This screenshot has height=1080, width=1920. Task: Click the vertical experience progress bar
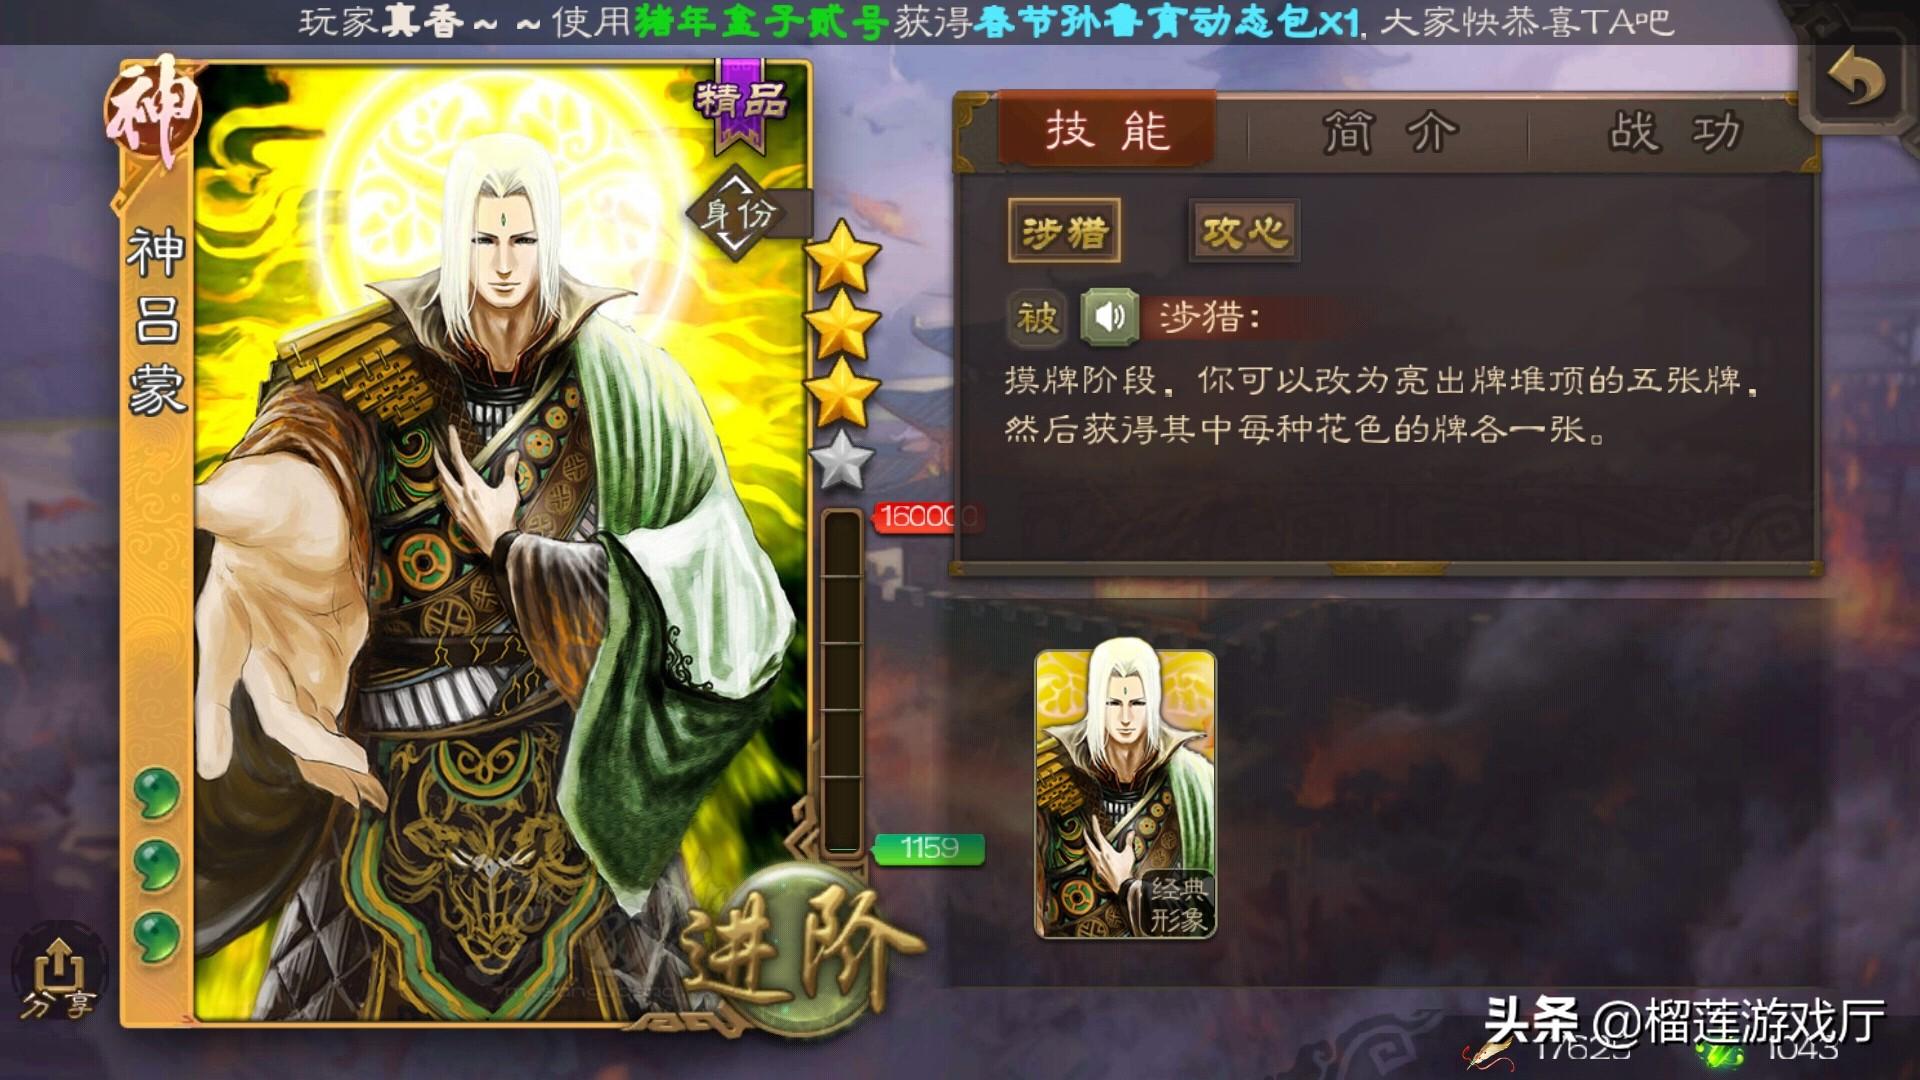point(842,682)
